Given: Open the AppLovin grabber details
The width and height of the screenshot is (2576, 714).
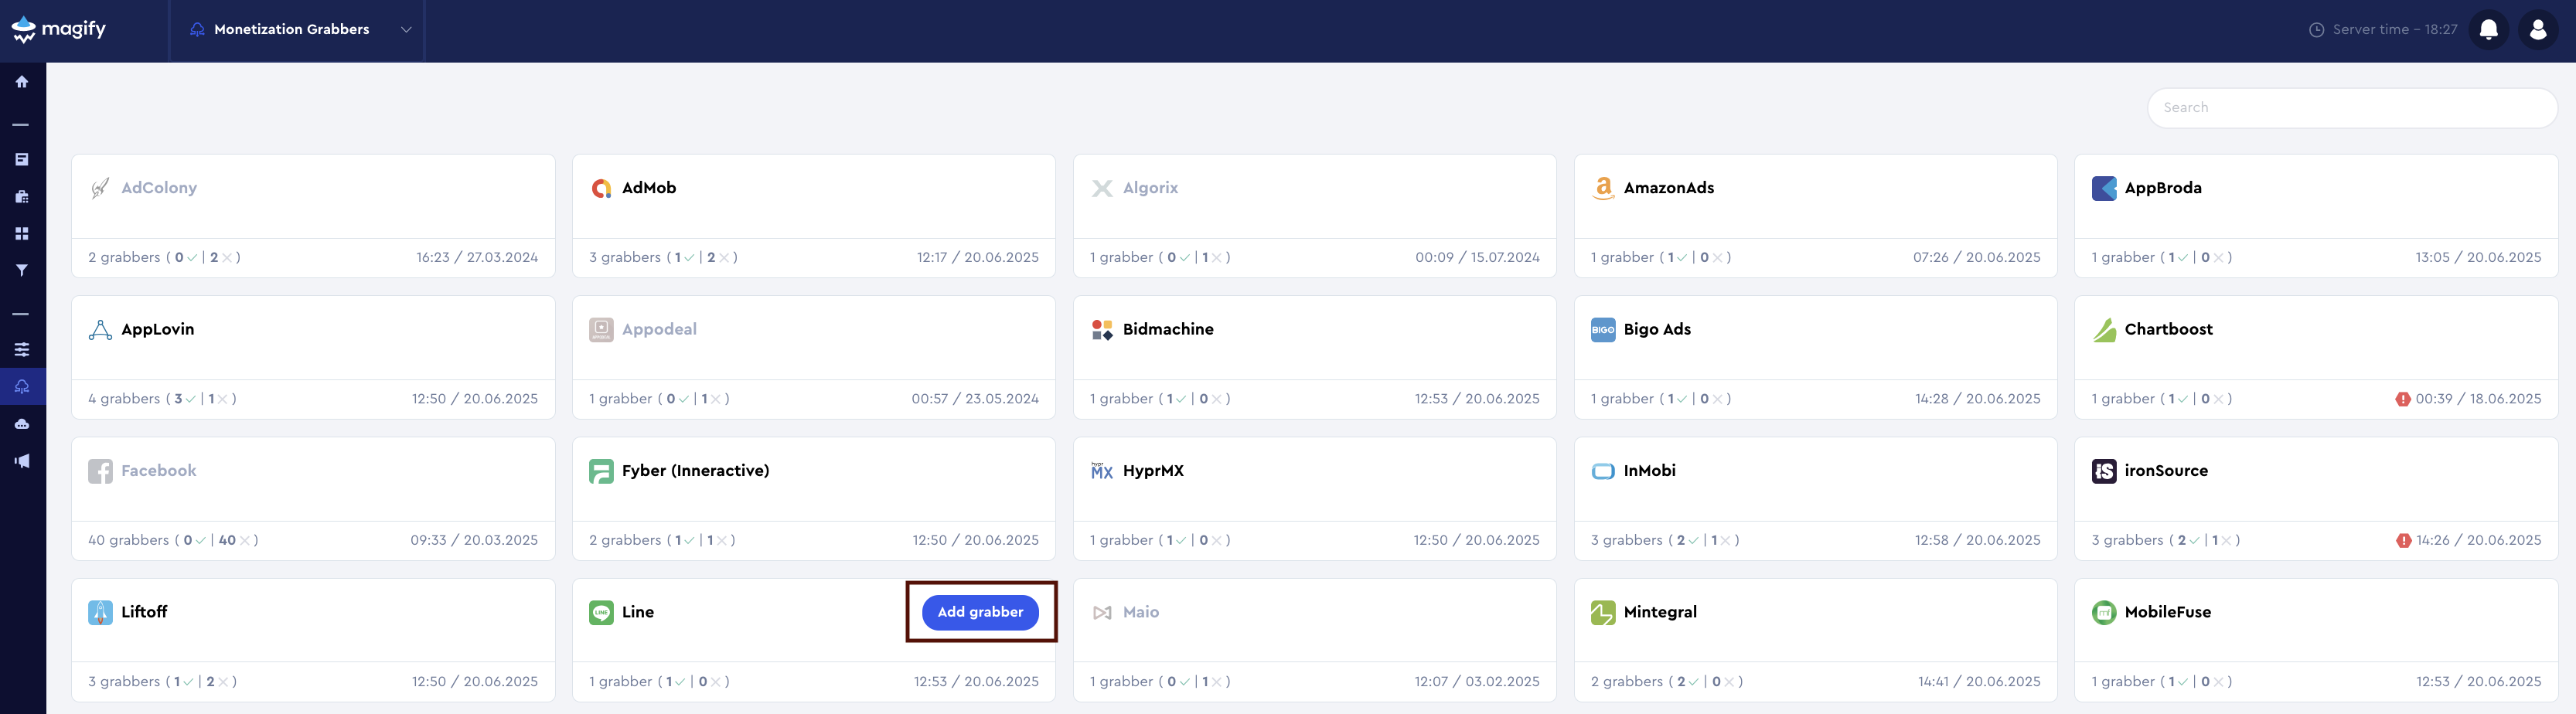Looking at the screenshot, I should [x=313, y=356].
